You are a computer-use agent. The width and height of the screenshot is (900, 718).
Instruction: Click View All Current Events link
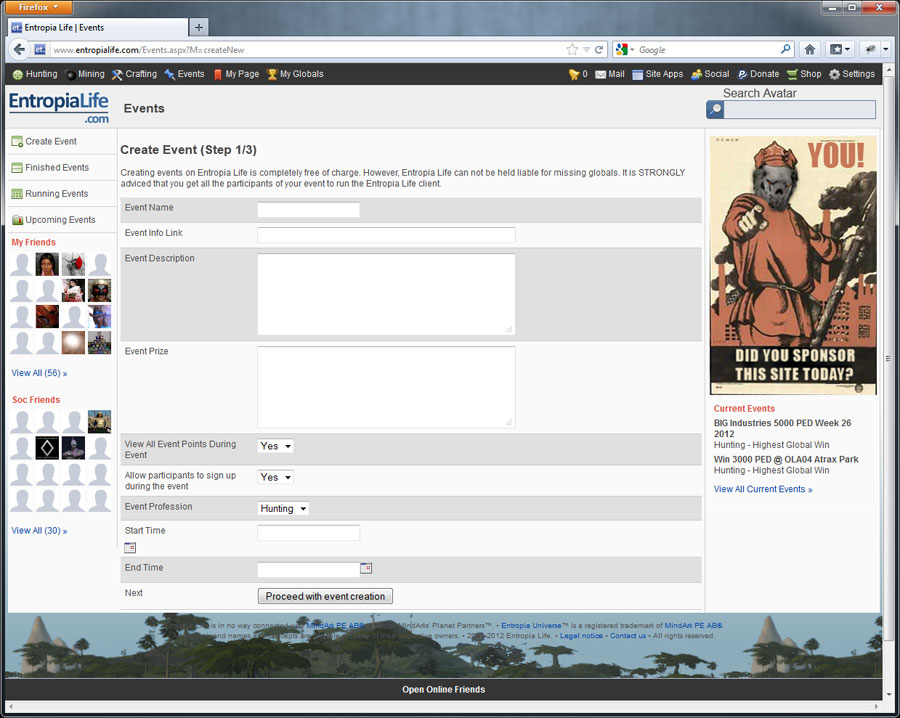tap(763, 489)
